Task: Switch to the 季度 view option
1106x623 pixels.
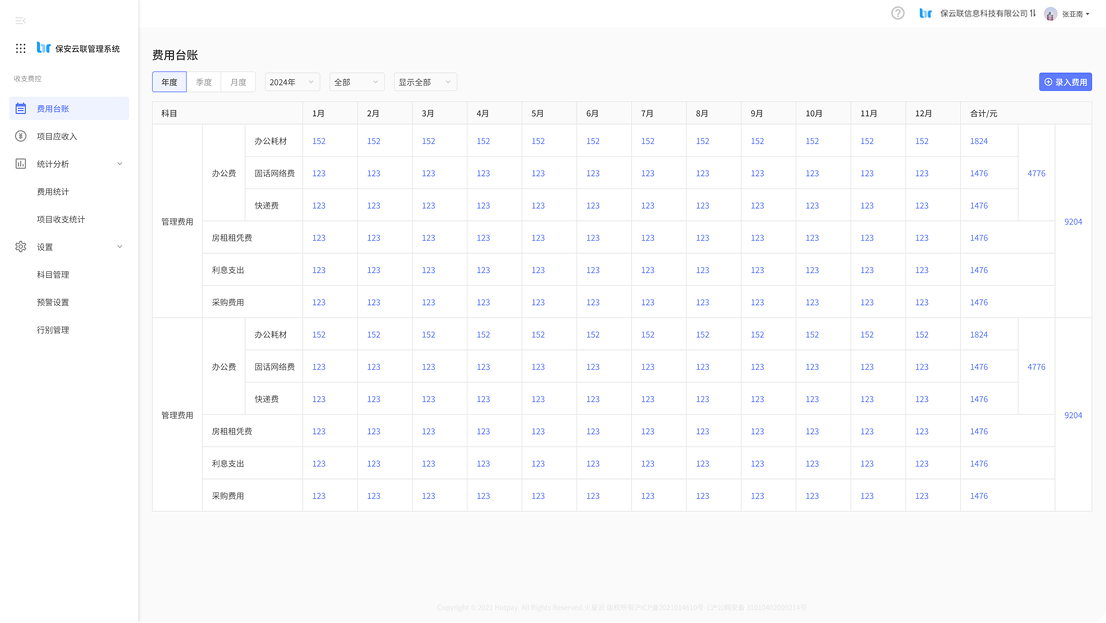Action: pyautogui.click(x=203, y=82)
